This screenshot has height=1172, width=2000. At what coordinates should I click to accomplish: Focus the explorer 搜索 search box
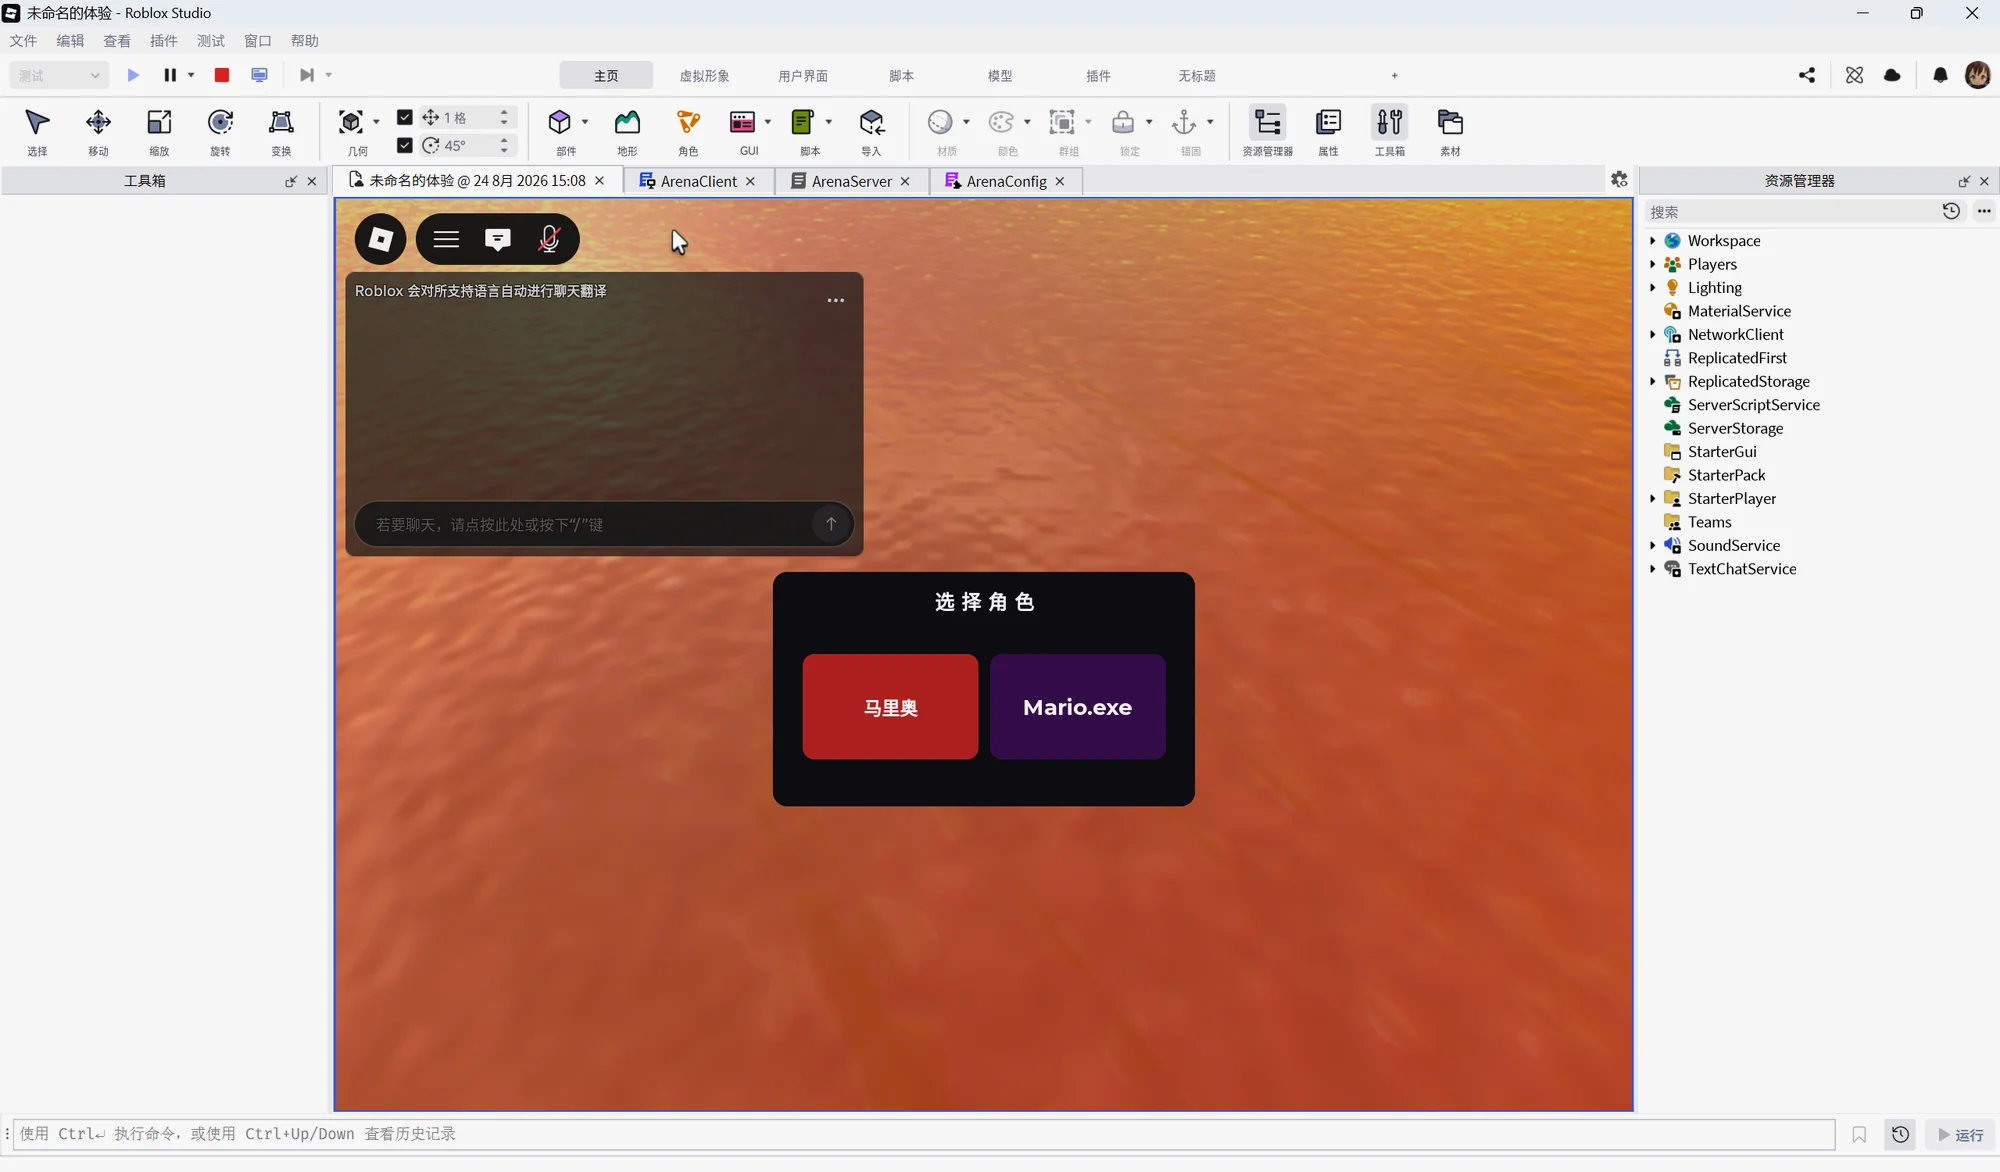1790,212
